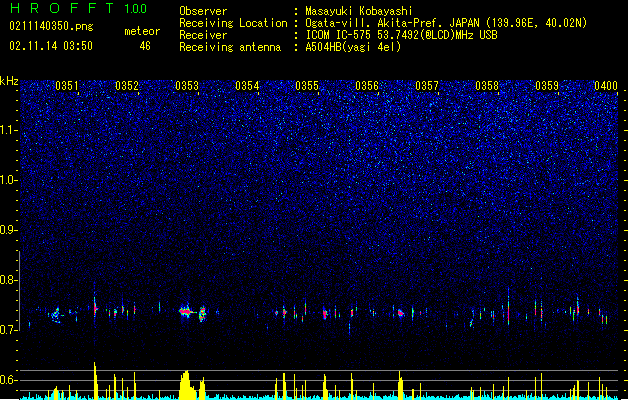Click the 0400 time marker

(606, 86)
